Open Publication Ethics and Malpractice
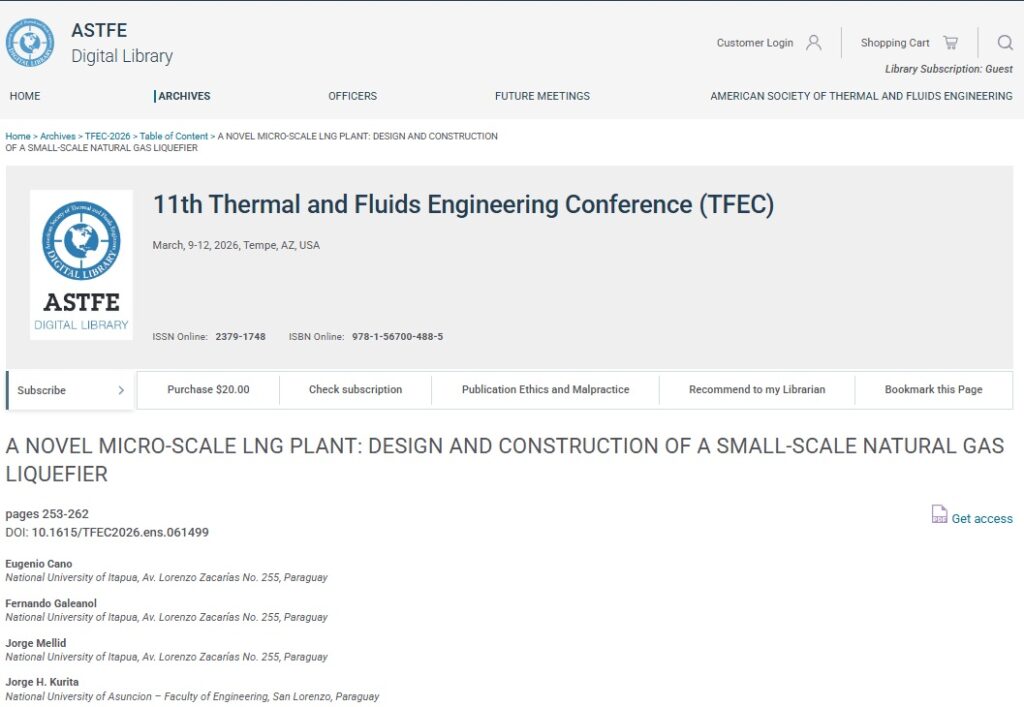The width and height of the screenshot is (1024, 707). tap(545, 390)
